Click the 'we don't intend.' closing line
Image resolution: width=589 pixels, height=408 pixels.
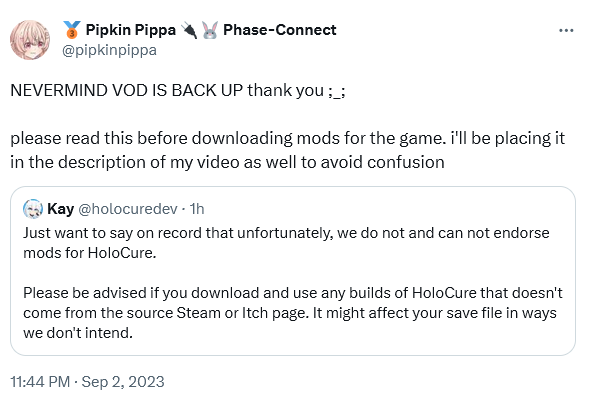[78, 333]
